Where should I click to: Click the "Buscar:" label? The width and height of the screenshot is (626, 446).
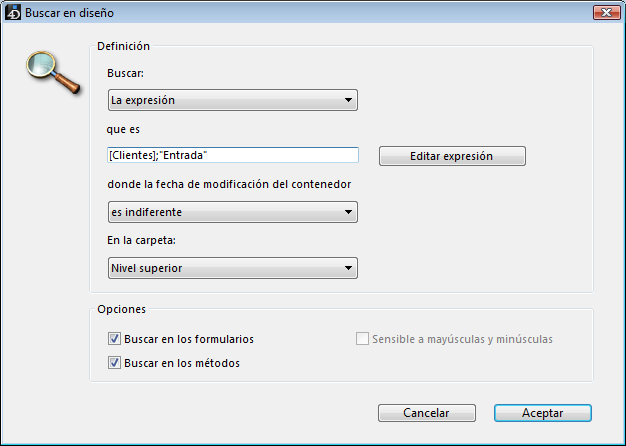click(x=125, y=73)
